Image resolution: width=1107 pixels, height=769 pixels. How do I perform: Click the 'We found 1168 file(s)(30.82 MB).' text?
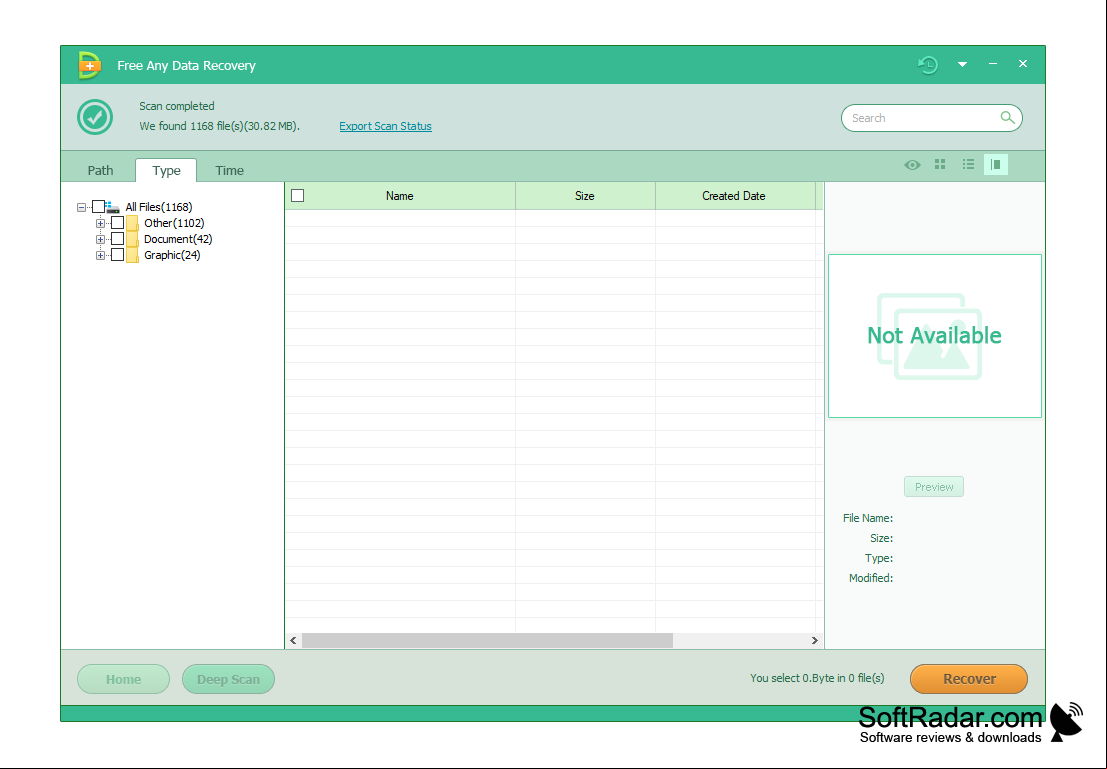click(x=220, y=126)
